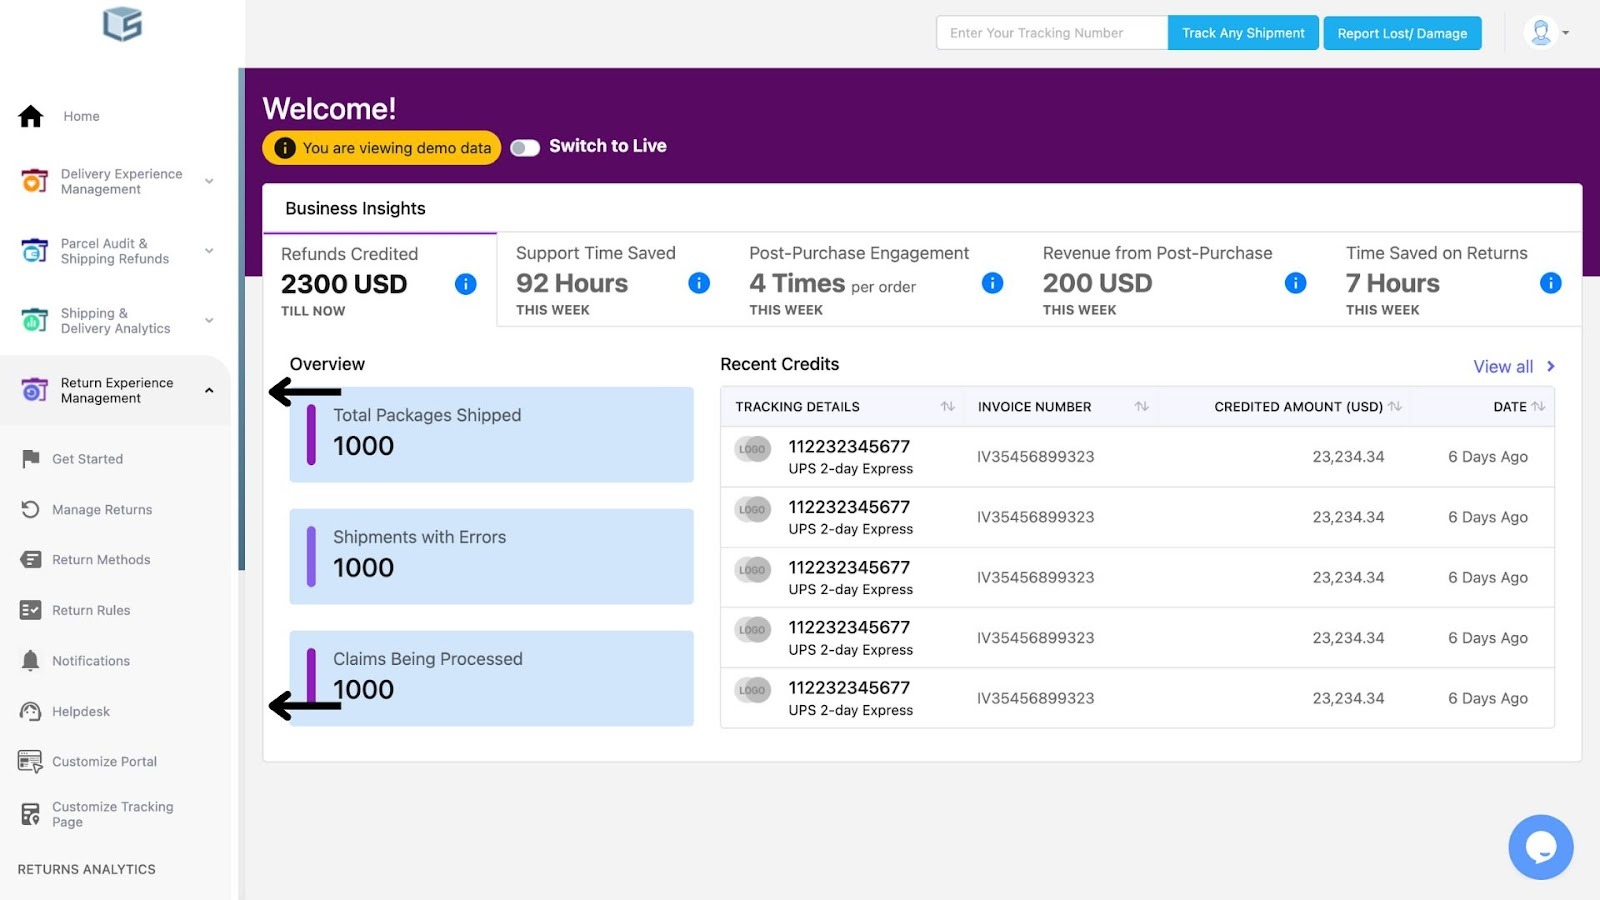This screenshot has height=900, width=1600.
Task: Click the Helpdesk headset icon
Action: [x=31, y=712]
